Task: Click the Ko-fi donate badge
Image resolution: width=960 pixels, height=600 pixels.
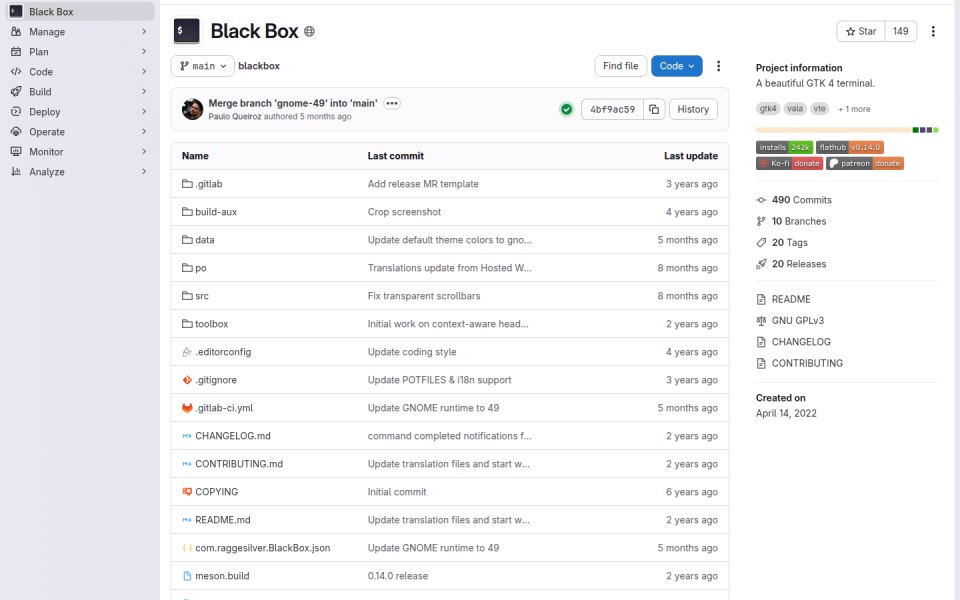Action: 789,163
